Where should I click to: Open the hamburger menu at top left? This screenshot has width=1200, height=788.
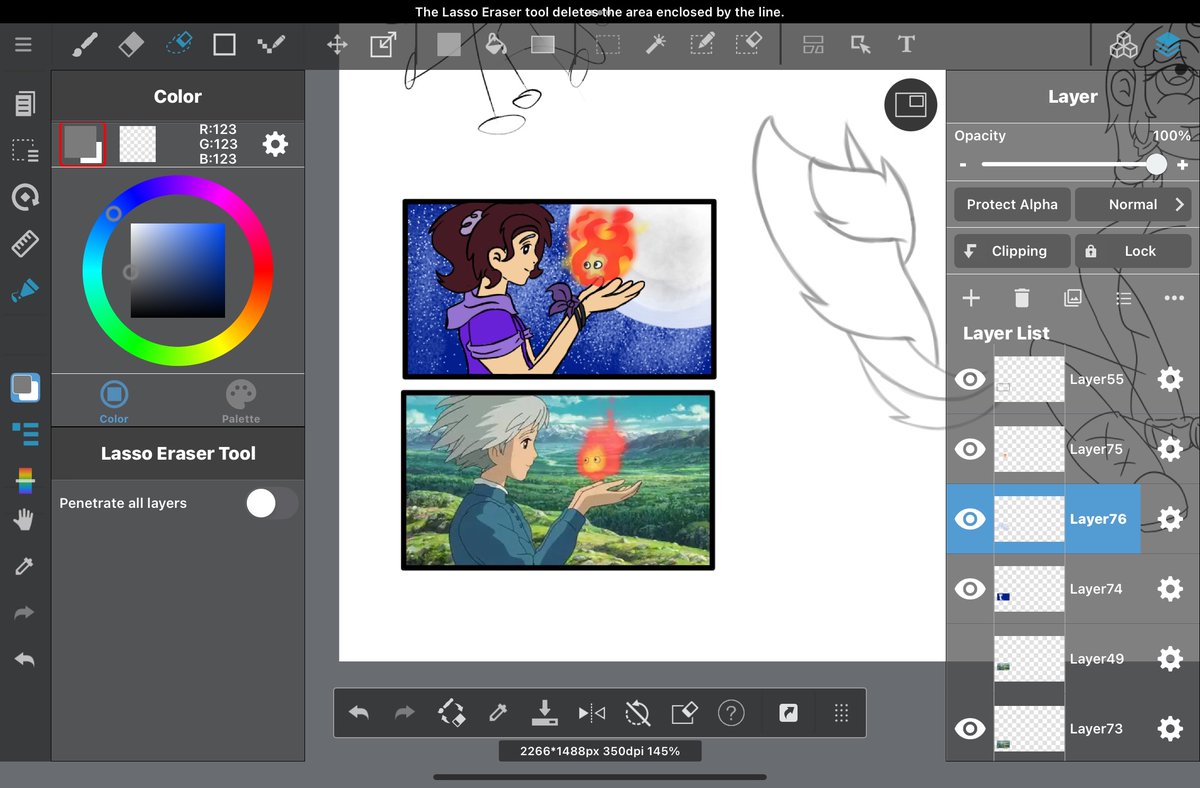(22, 44)
